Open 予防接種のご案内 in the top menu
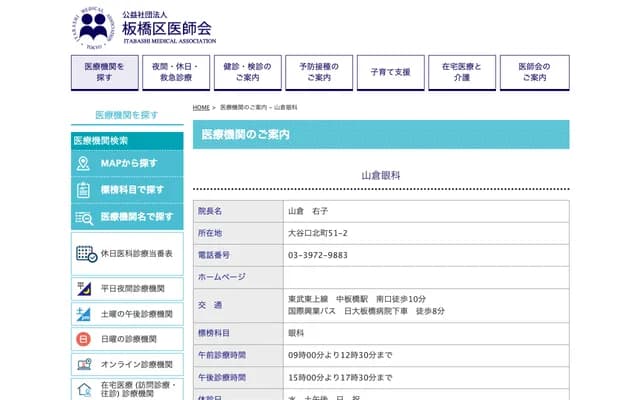This screenshot has height=400, width=640. (x=319, y=72)
